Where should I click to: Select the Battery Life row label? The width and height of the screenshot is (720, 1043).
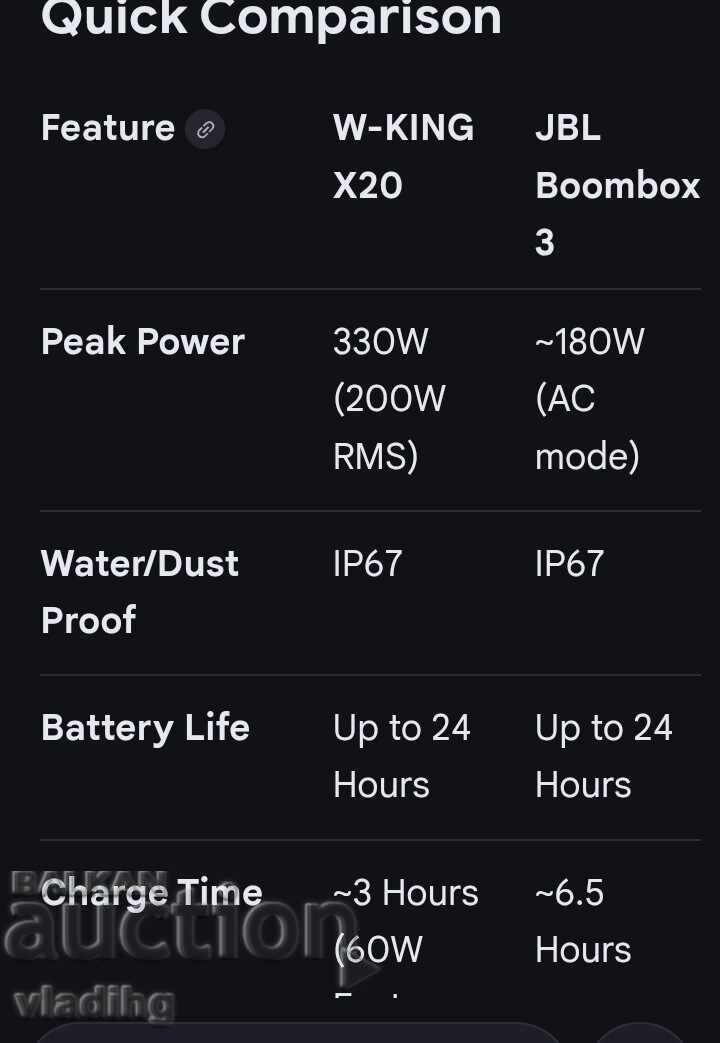click(145, 728)
